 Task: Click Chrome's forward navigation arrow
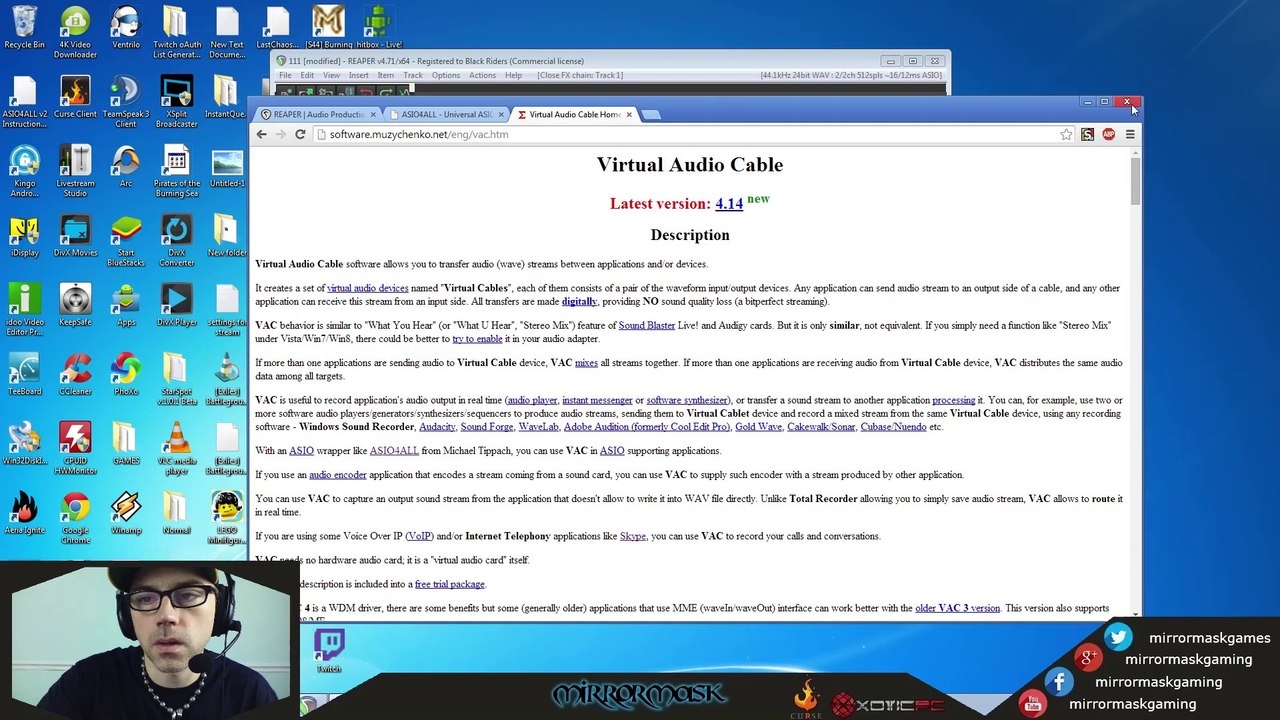pyautogui.click(x=281, y=134)
